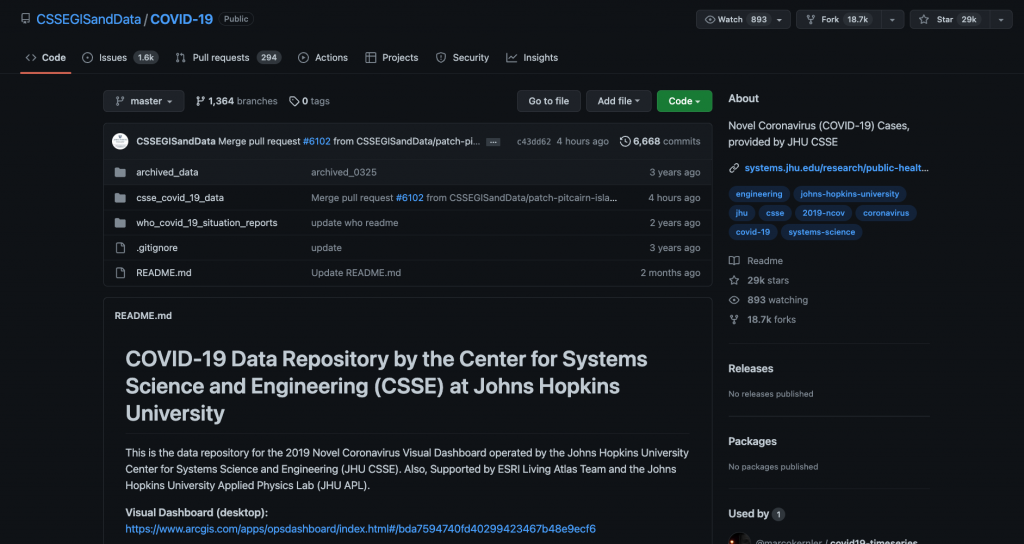Click the clock history icon by 6,668 commits

click(x=625, y=141)
